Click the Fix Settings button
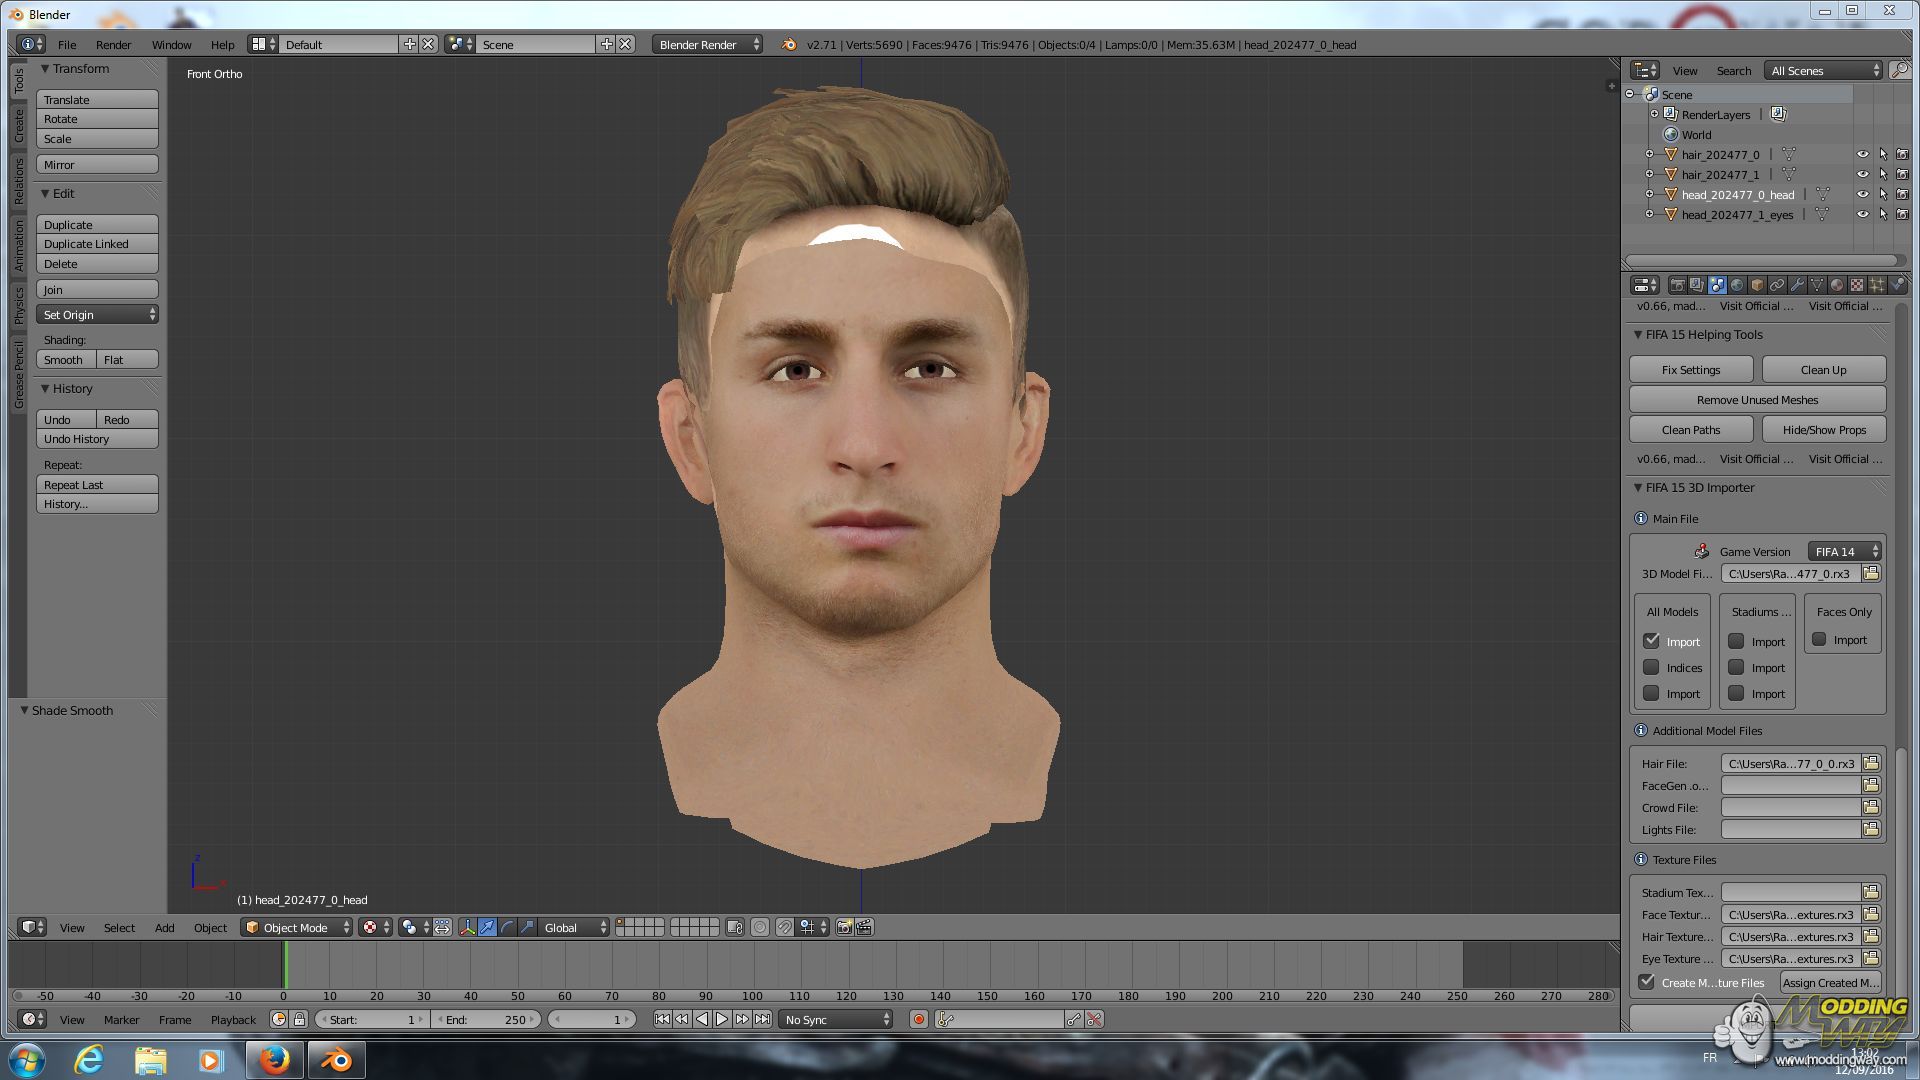Image resolution: width=1920 pixels, height=1080 pixels. 1690,370
